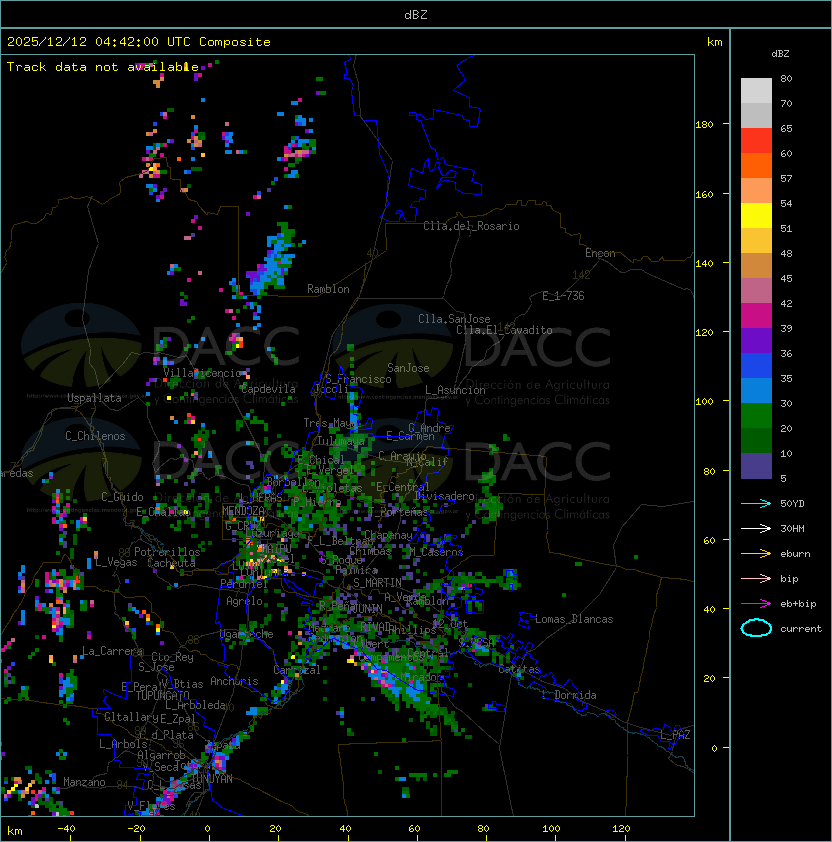
Task: Click the 'S_MARTIN' map label
Action: pyautogui.click(x=377, y=583)
